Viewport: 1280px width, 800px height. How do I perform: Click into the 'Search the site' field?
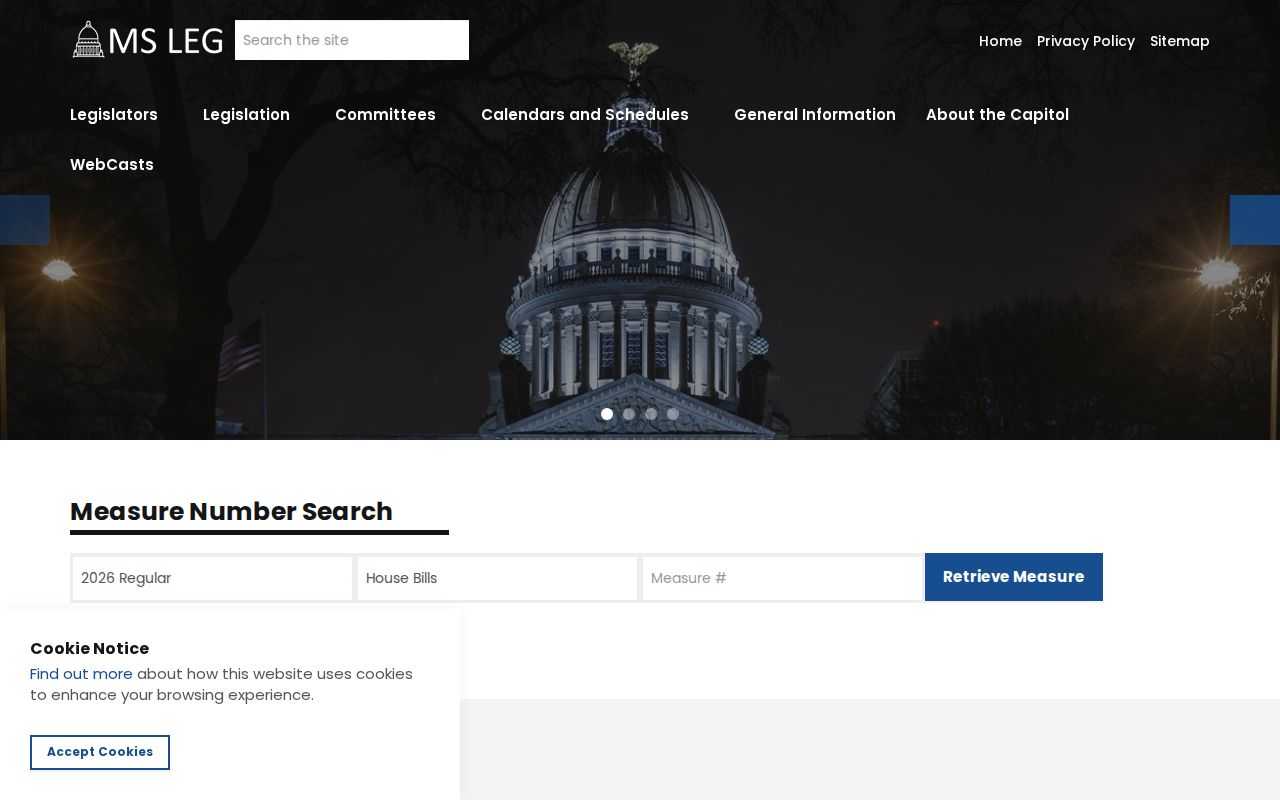pos(352,40)
